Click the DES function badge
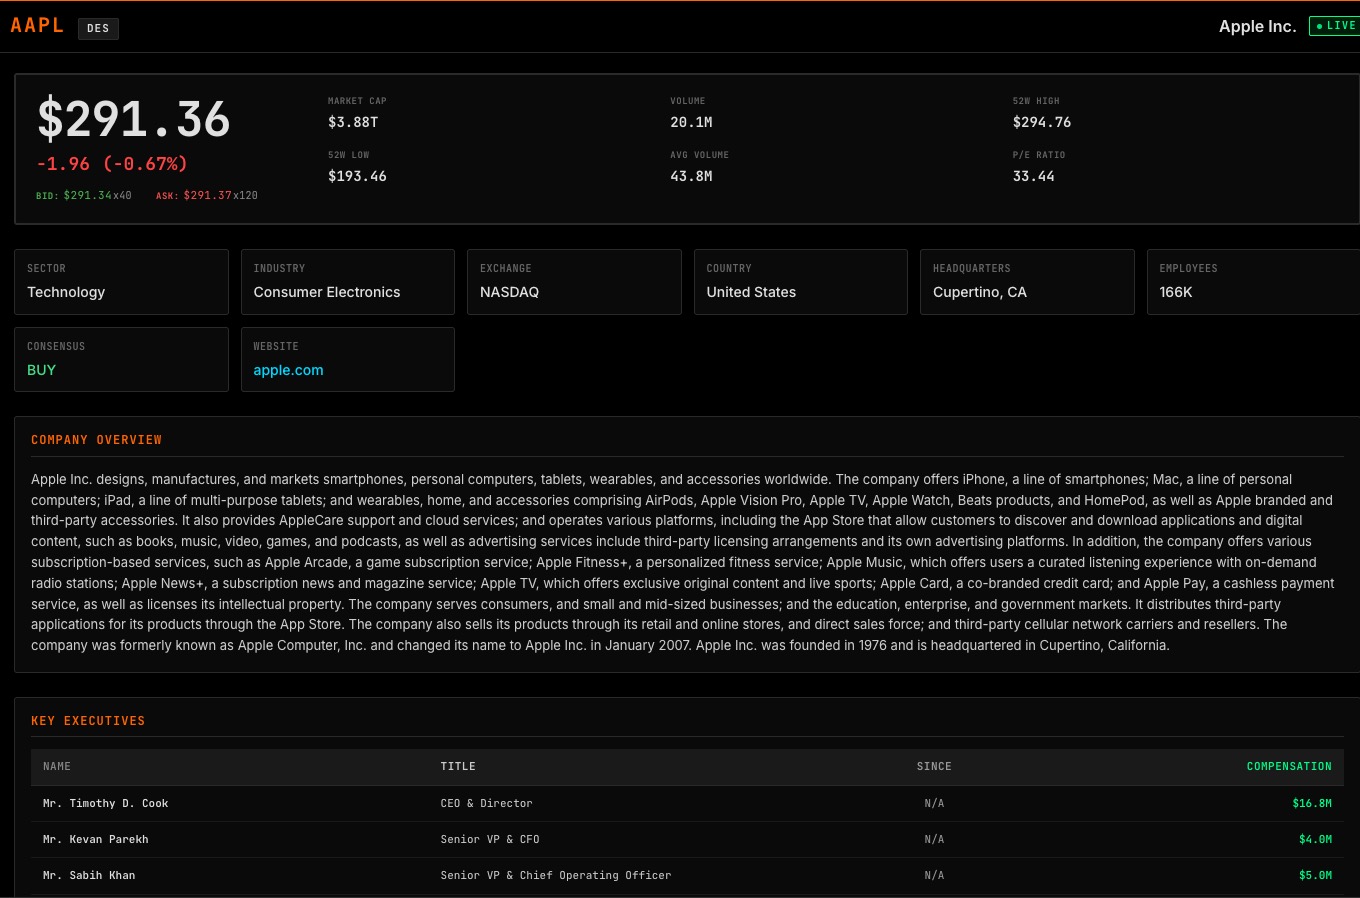The image size is (1360, 898). tap(98, 28)
